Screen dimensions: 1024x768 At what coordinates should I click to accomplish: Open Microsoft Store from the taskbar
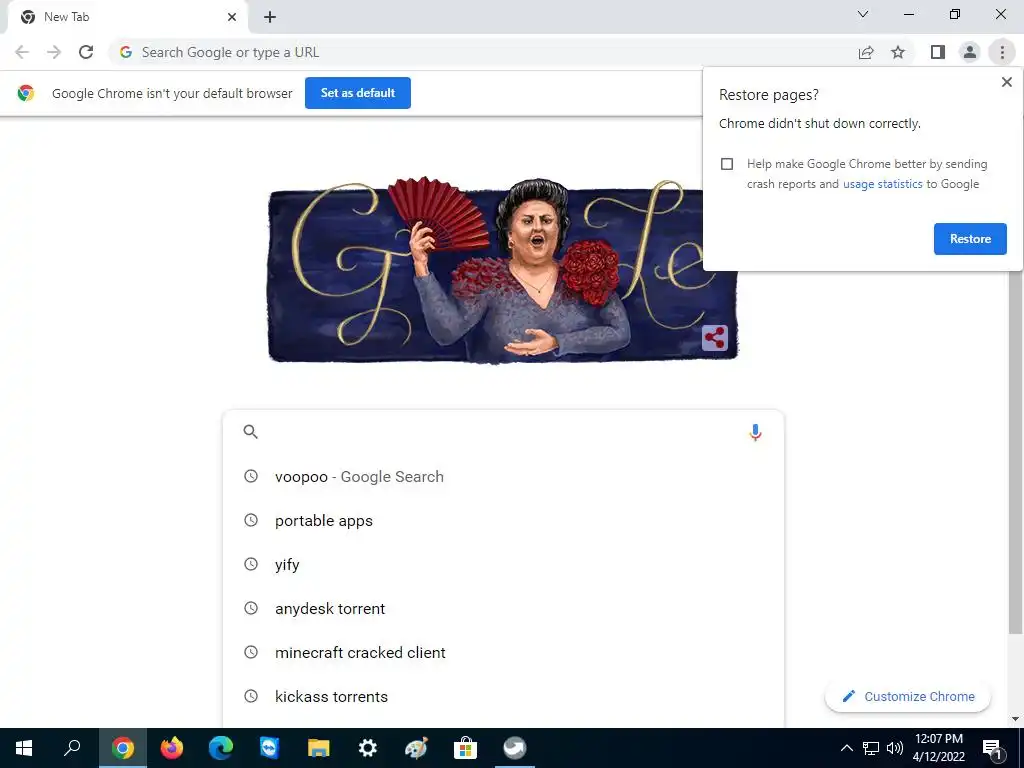pos(465,748)
